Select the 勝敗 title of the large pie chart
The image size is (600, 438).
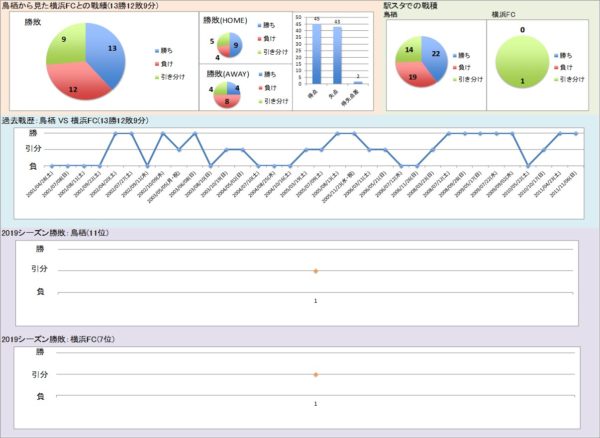tap(33, 22)
